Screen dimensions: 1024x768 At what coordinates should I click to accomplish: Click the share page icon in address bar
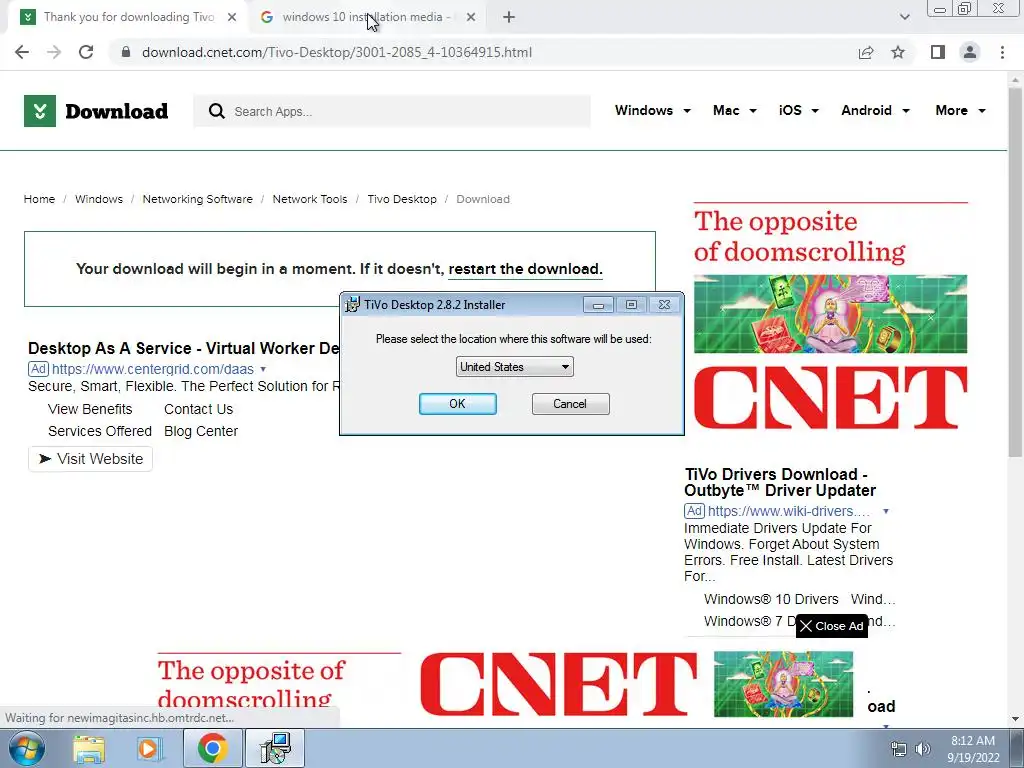pos(866,52)
